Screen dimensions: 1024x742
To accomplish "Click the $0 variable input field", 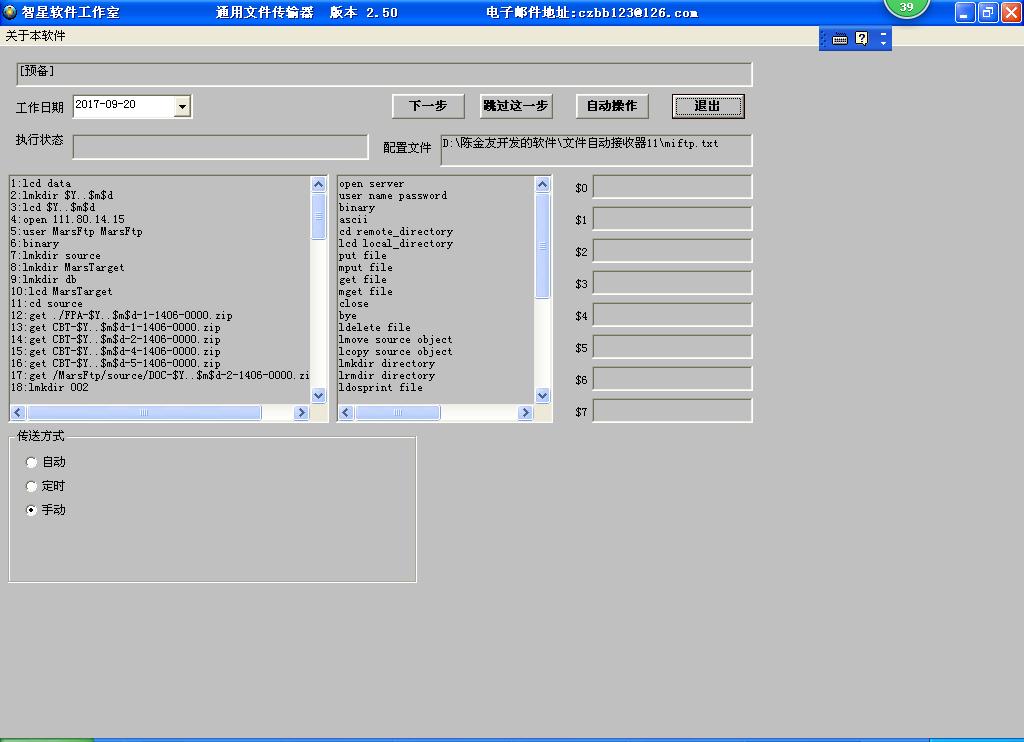I will [671, 187].
